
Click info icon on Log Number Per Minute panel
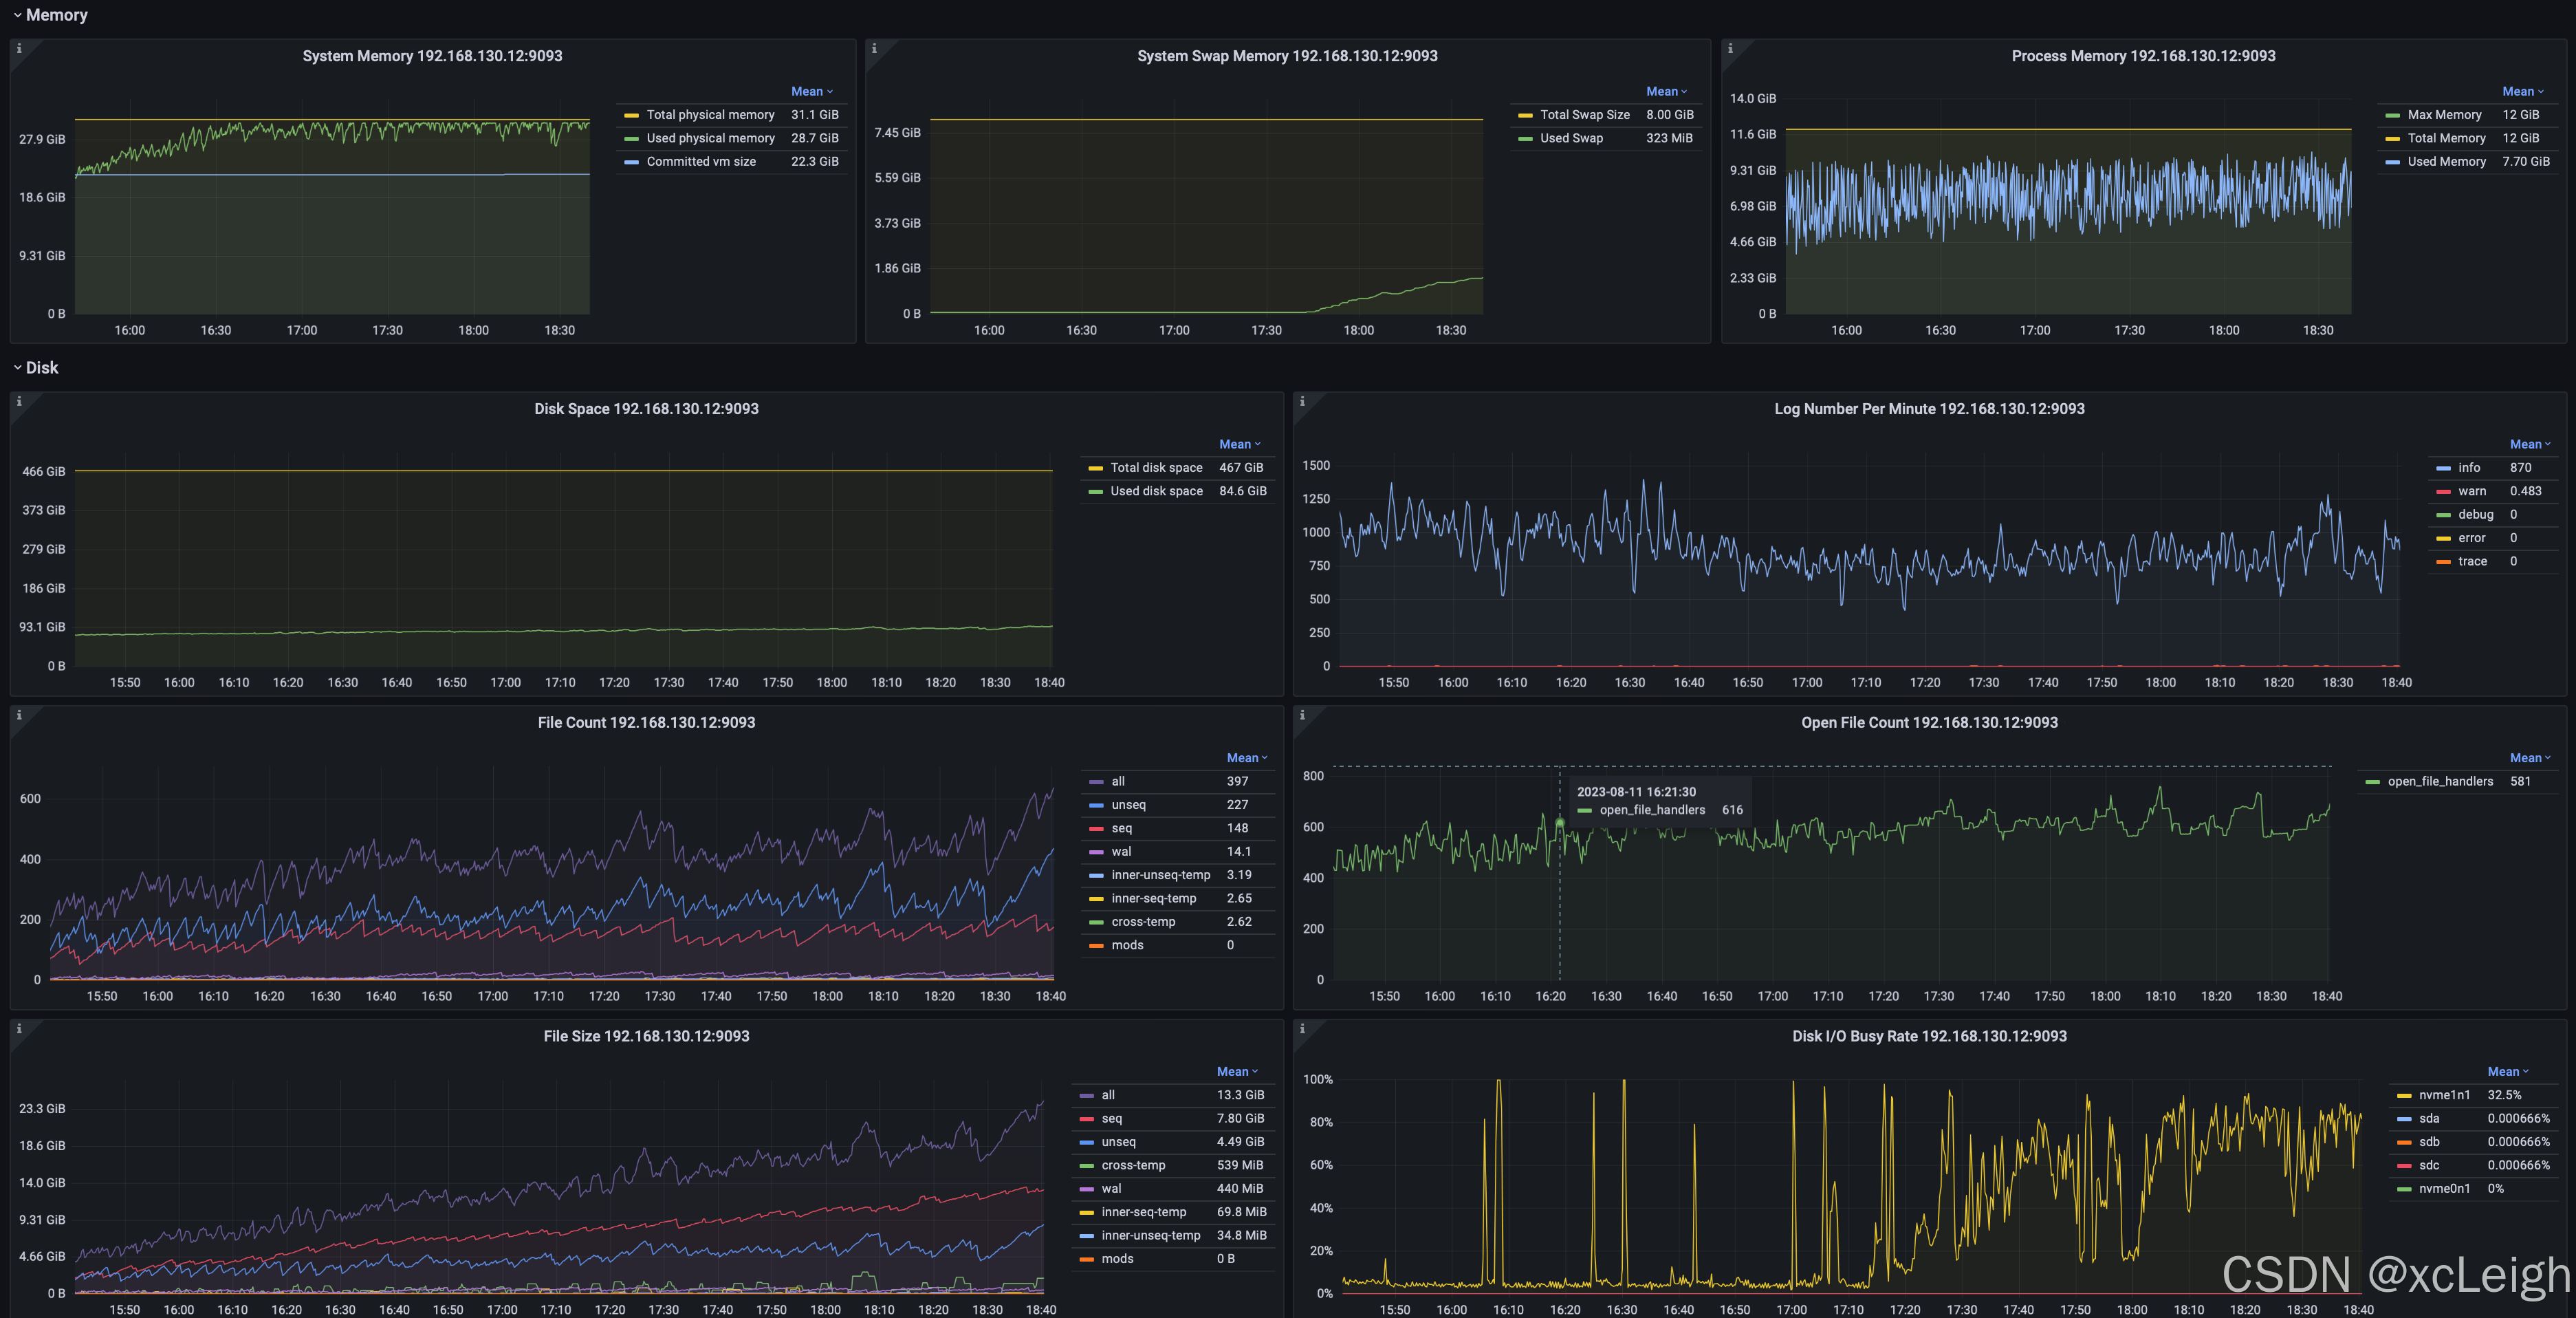pos(1302,401)
